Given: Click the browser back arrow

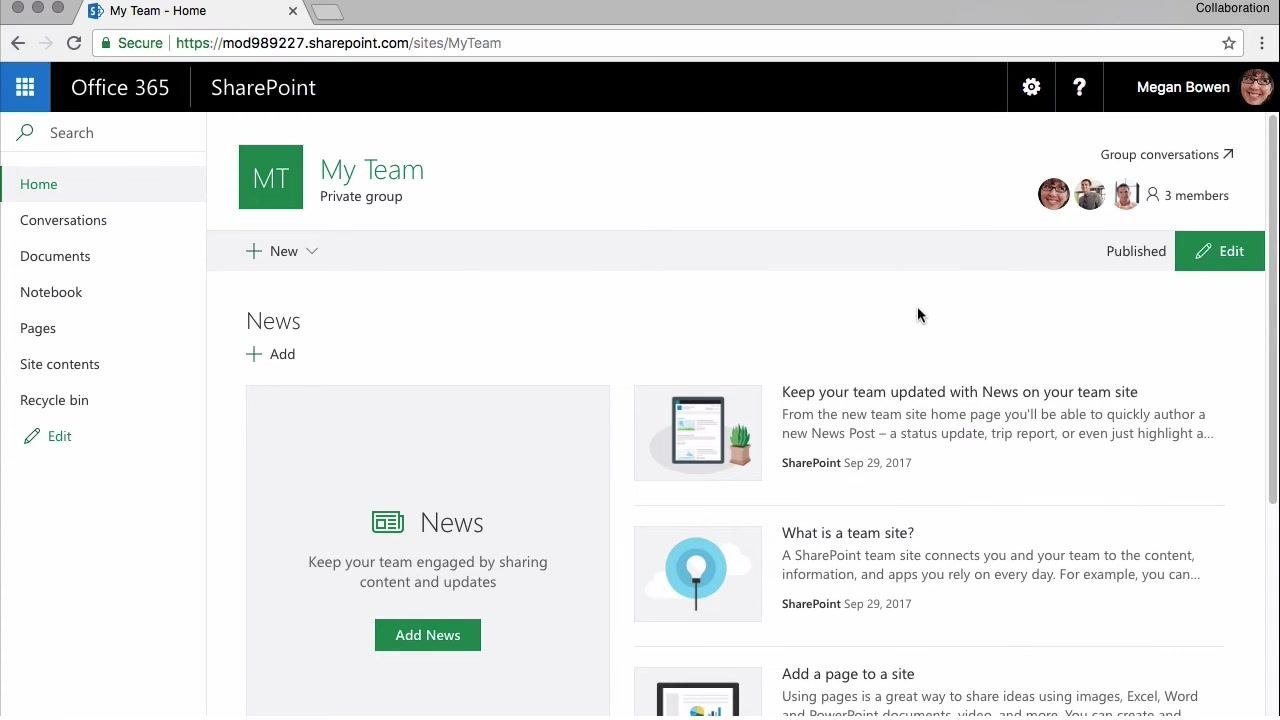Looking at the screenshot, I should click(x=18, y=43).
